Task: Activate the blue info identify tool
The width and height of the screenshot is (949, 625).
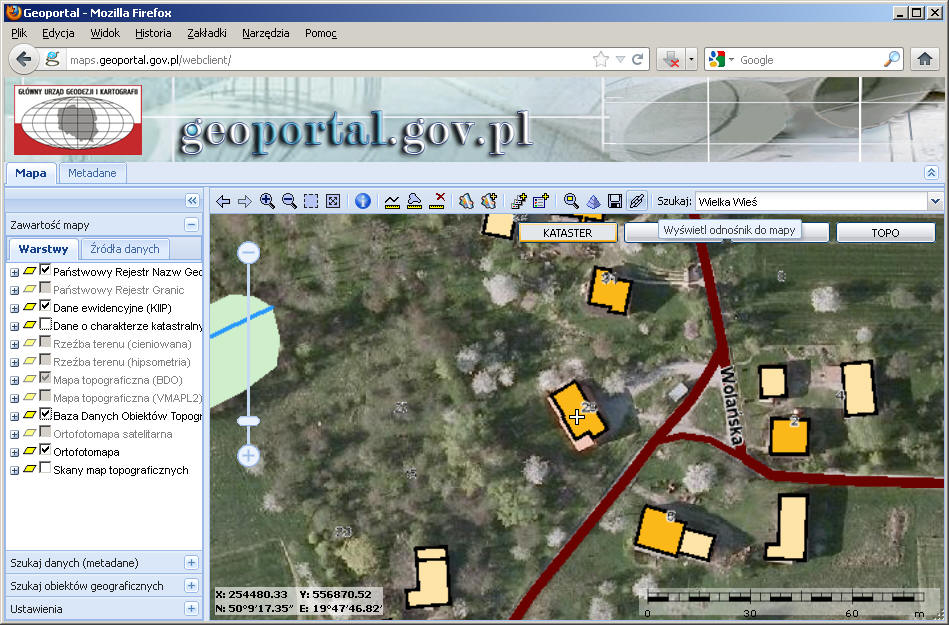Action: point(363,201)
